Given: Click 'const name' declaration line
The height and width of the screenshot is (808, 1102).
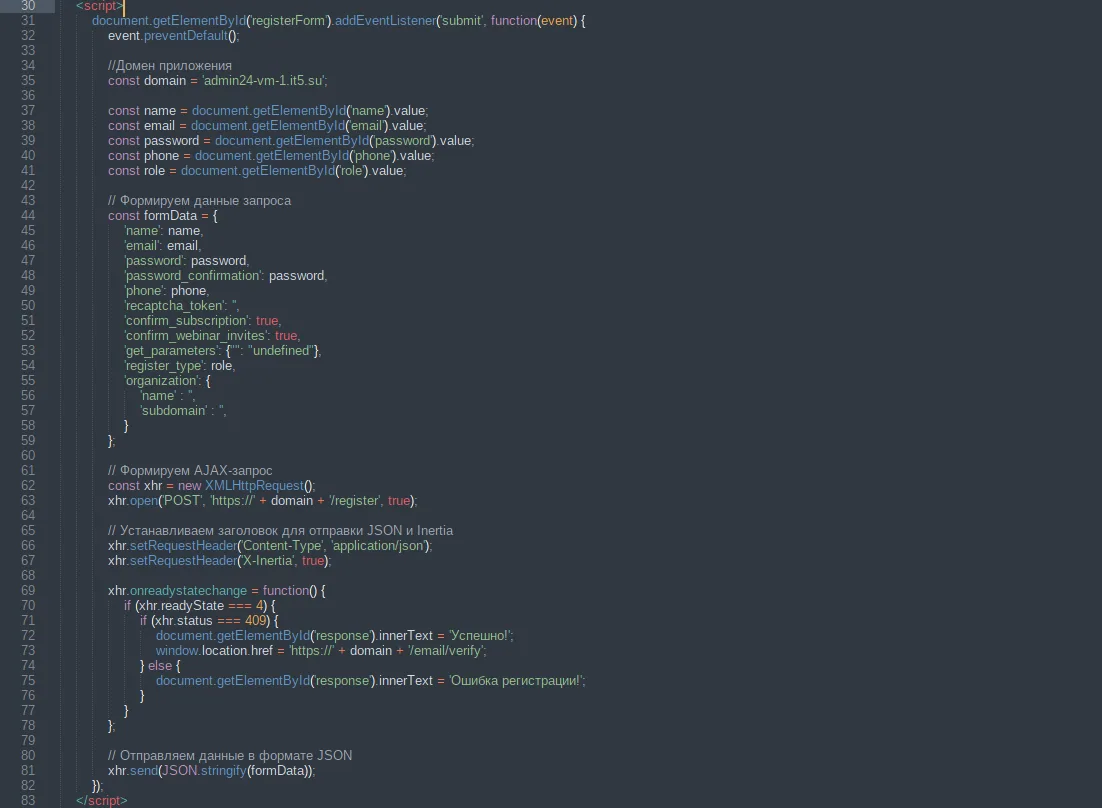Looking at the screenshot, I should tap(268, 111).
